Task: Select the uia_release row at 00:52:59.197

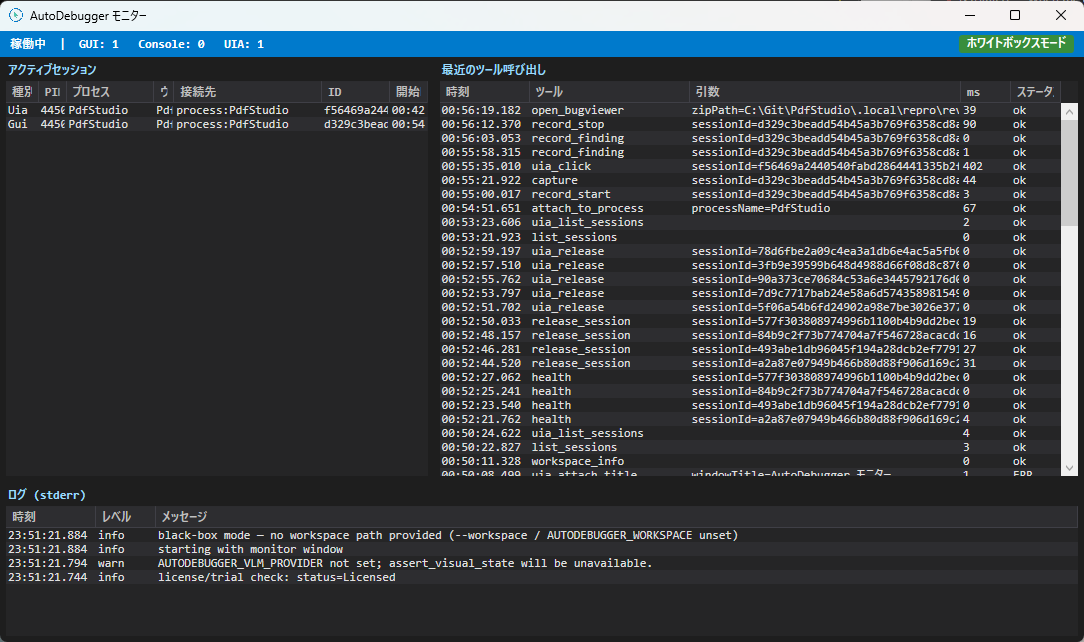Action: [750, 252]
